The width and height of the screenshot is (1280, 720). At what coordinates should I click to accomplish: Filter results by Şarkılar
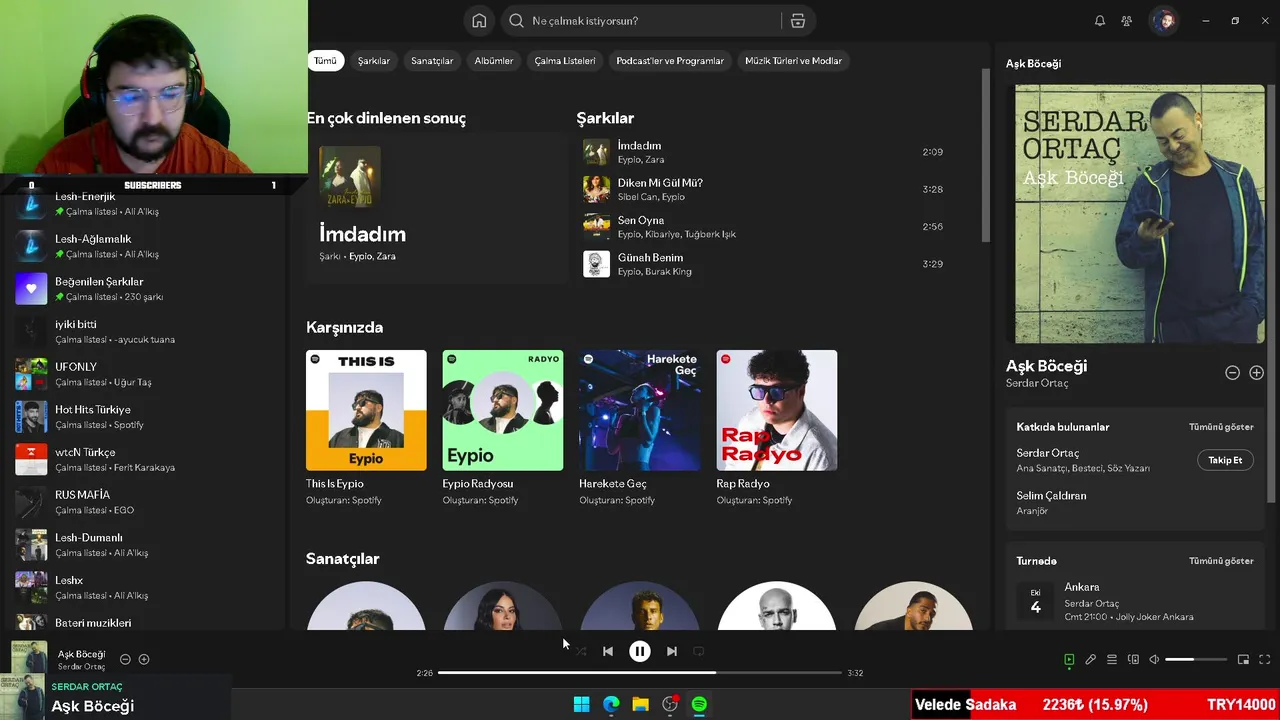pos(374,61)
